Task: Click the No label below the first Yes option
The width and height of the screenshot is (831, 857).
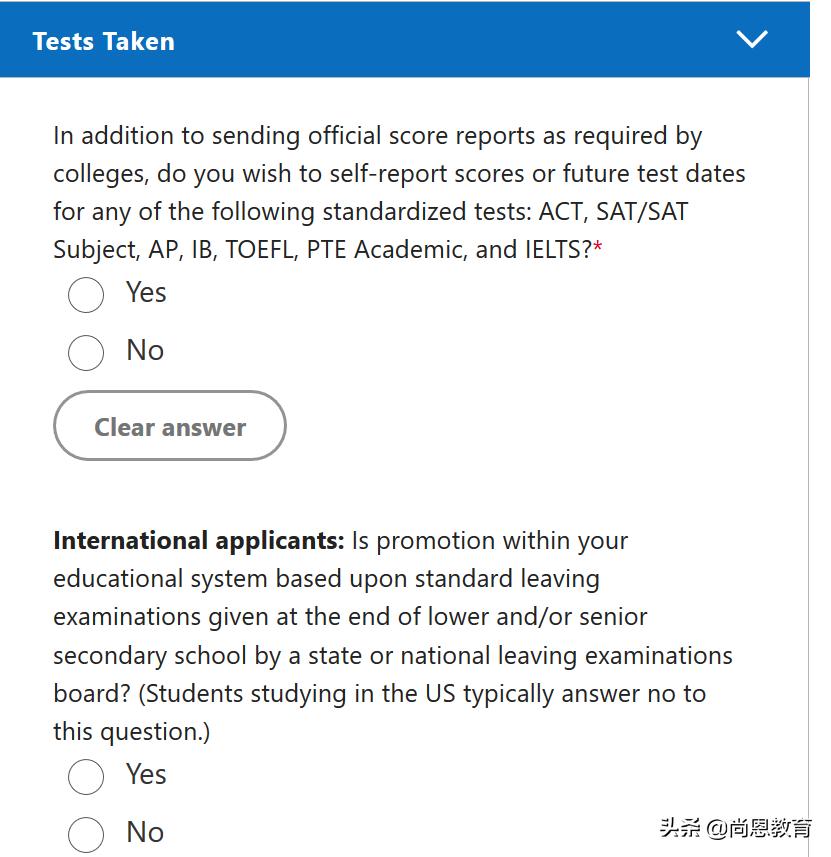Action: point(144,351)
